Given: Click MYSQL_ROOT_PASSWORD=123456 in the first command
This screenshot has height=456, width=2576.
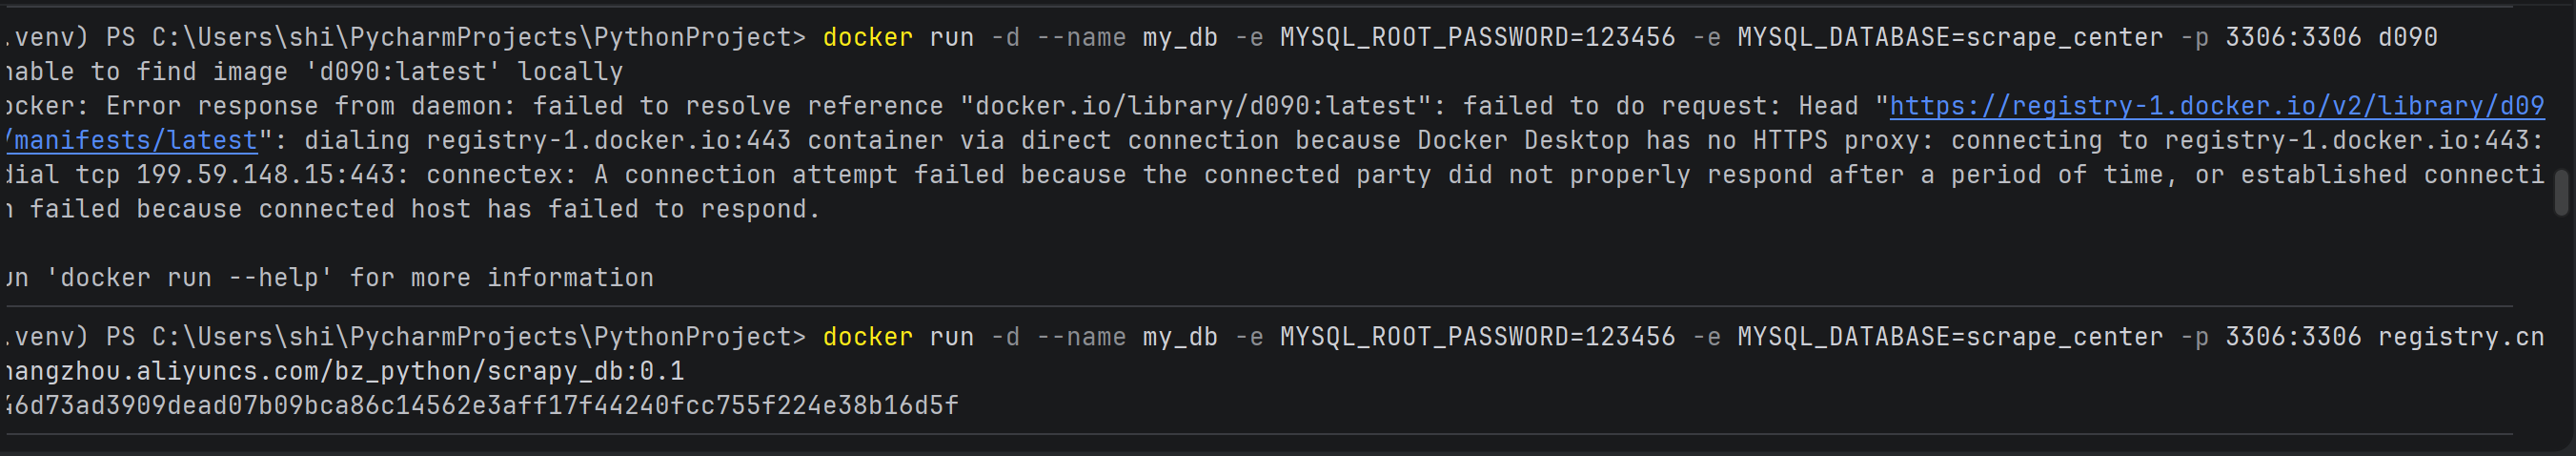Looking at the screenshot, I should pyautogui.click(x=1477, y=37).
